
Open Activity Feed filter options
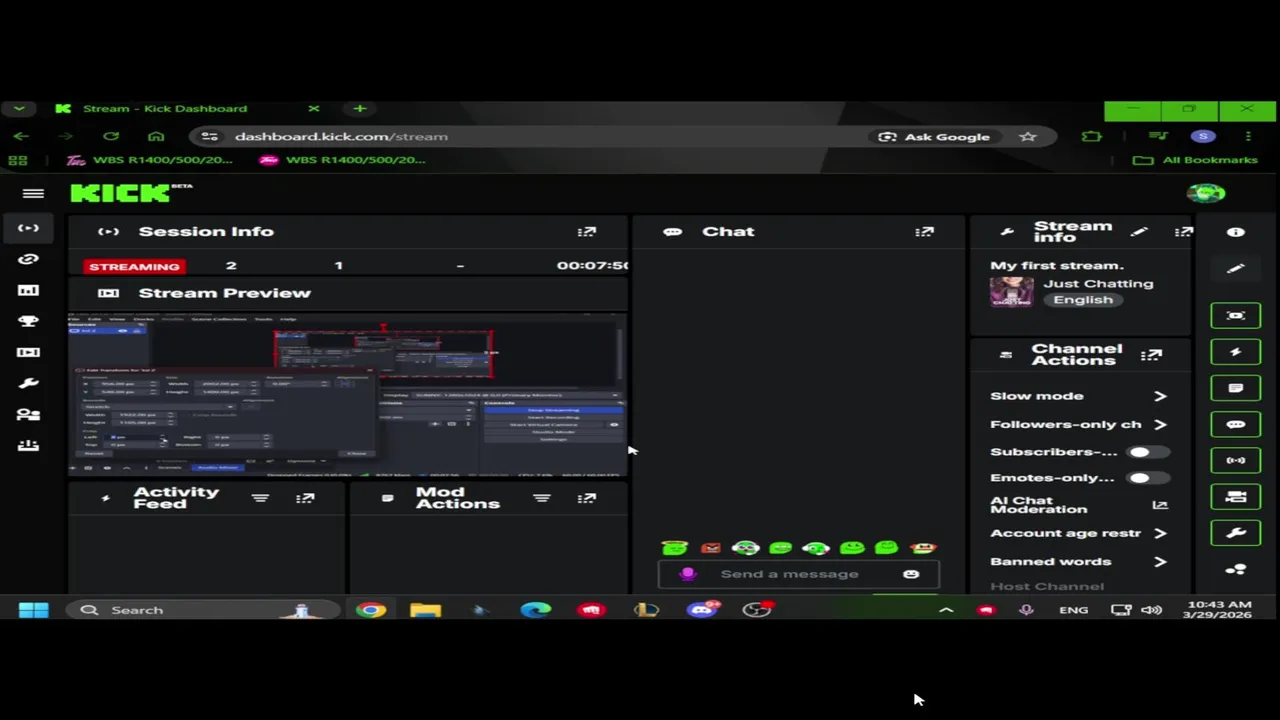[x=260, y=498]
